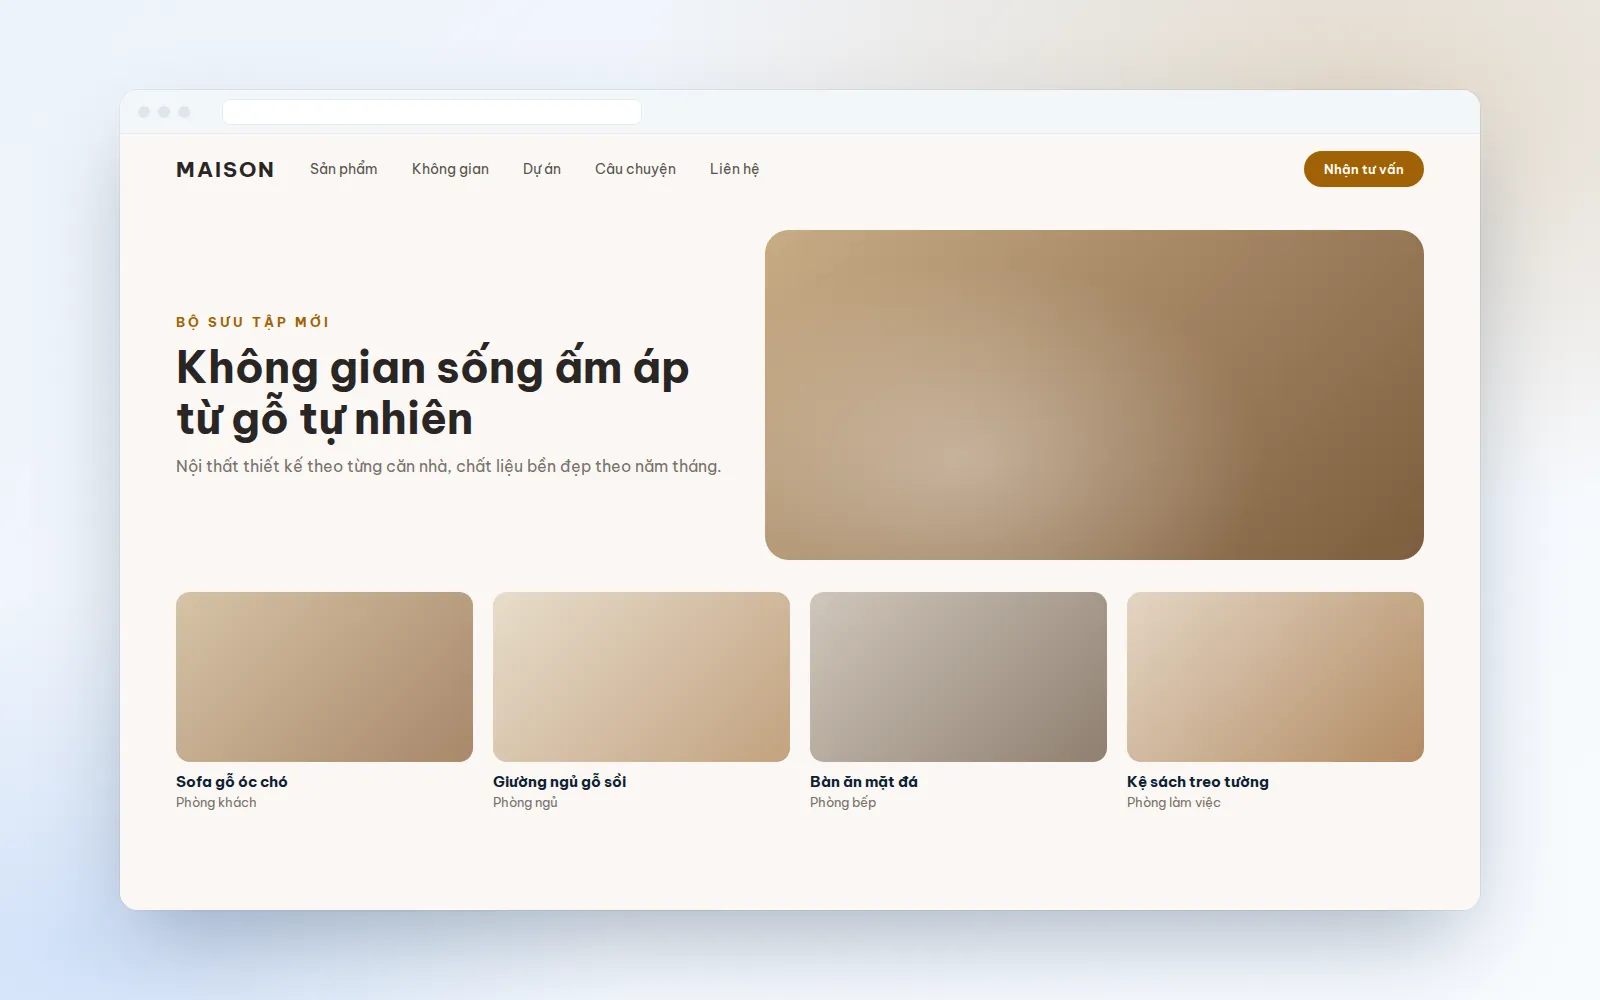1600x1000 pixels.
Task: Click the Phòng ngủ category label
Action: click(x=525, y=803)
